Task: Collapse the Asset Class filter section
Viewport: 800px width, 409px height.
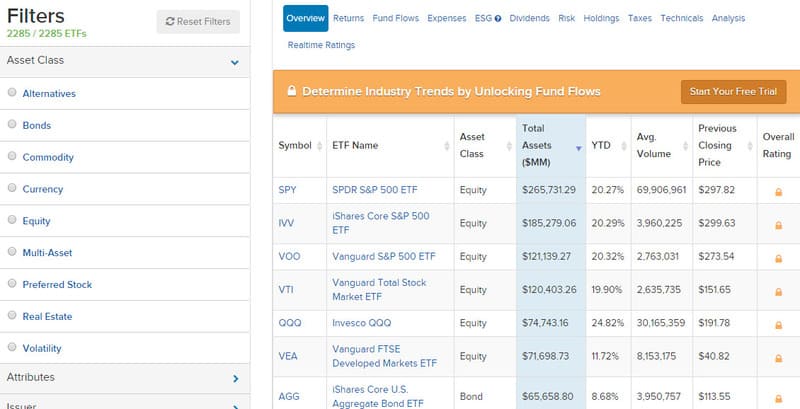Action: 235,62
